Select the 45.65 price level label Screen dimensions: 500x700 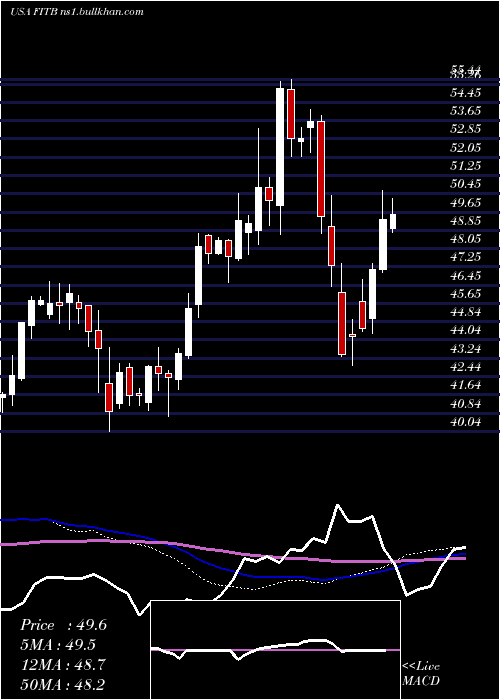pos(465,293)
